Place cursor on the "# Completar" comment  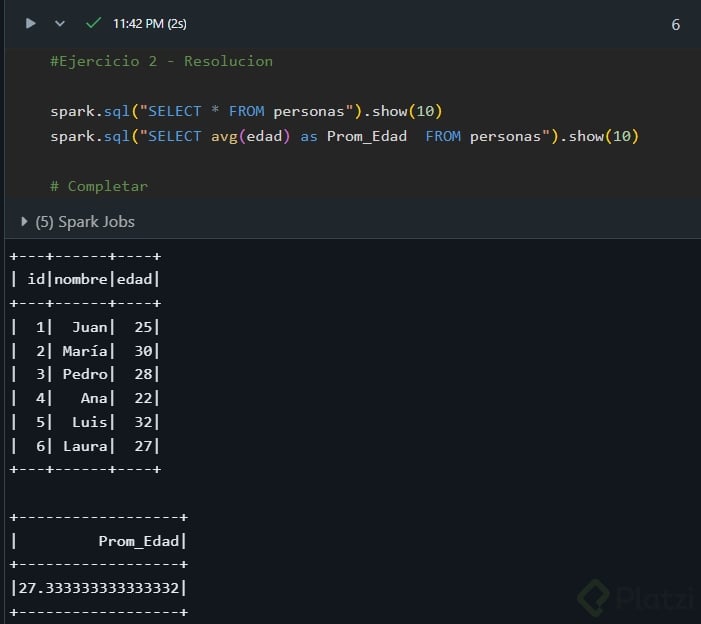99,186
